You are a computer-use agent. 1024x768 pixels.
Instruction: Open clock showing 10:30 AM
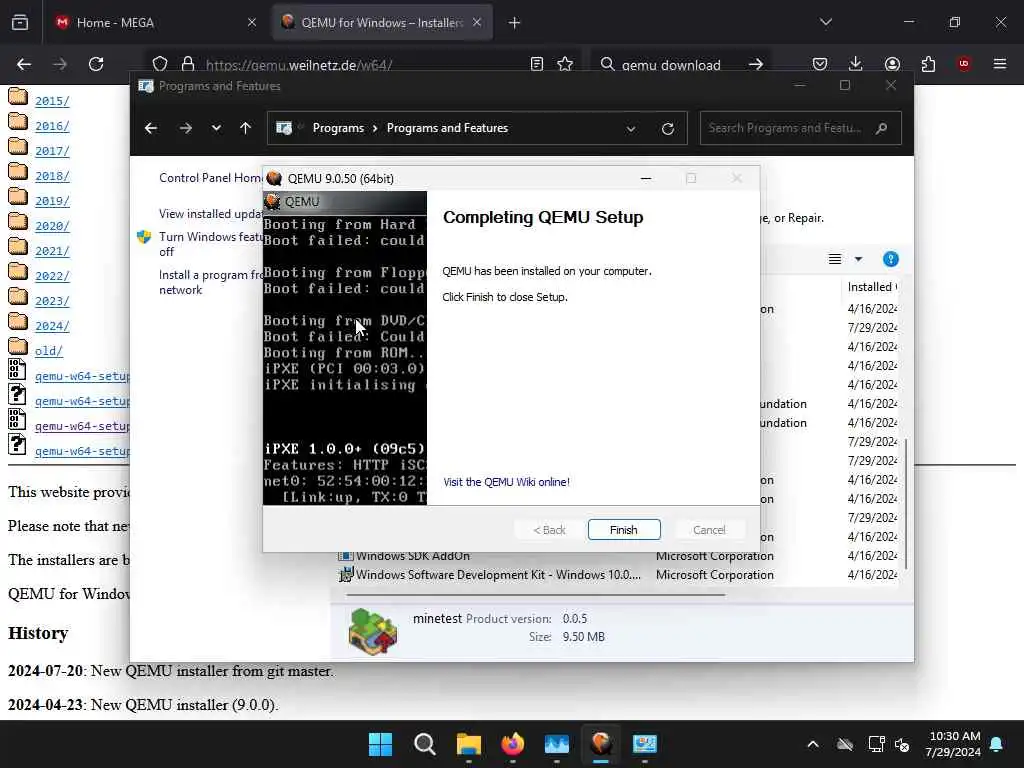[953, 744]
